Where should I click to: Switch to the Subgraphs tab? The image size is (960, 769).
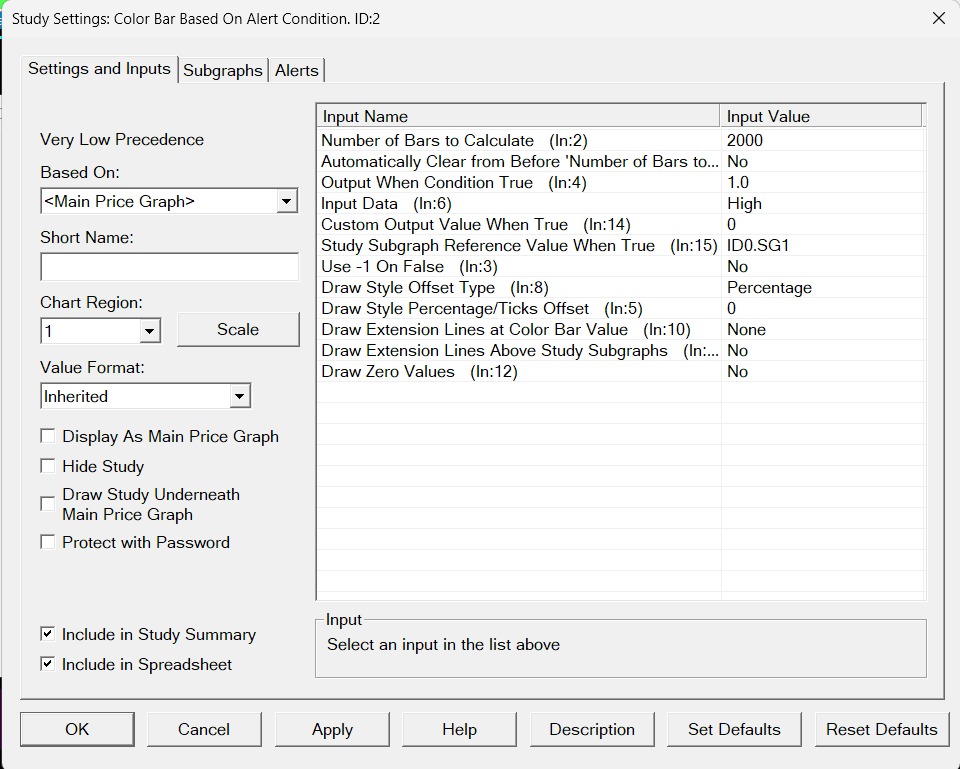pyautogui.click(x=223, y=70)
